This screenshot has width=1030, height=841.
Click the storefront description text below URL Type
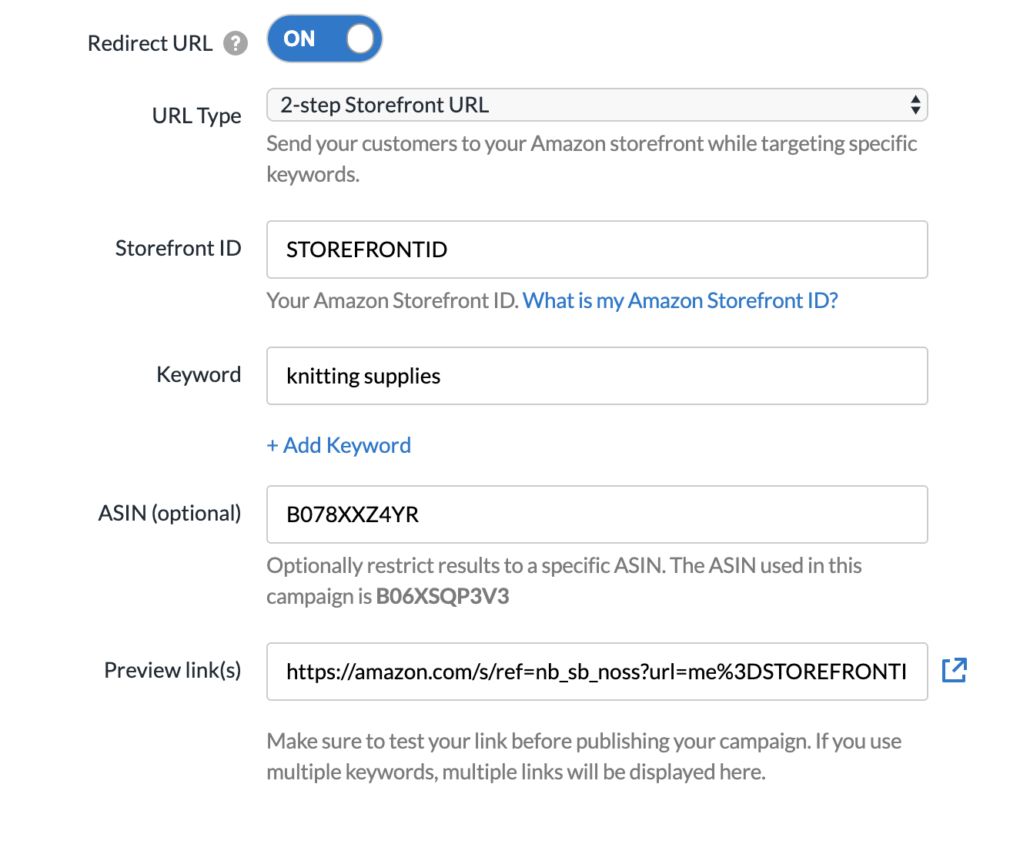pos(591,158)
